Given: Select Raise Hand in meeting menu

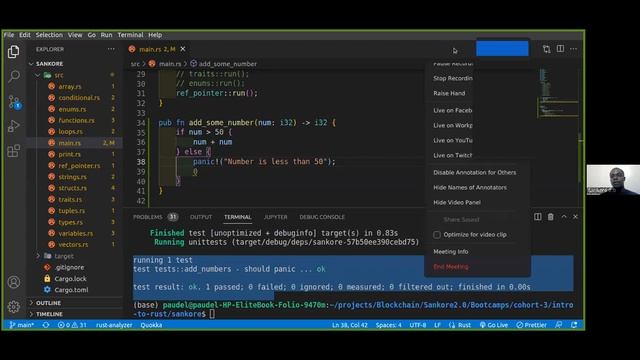Looking at the screenshot, I should [x=449, y=93].
